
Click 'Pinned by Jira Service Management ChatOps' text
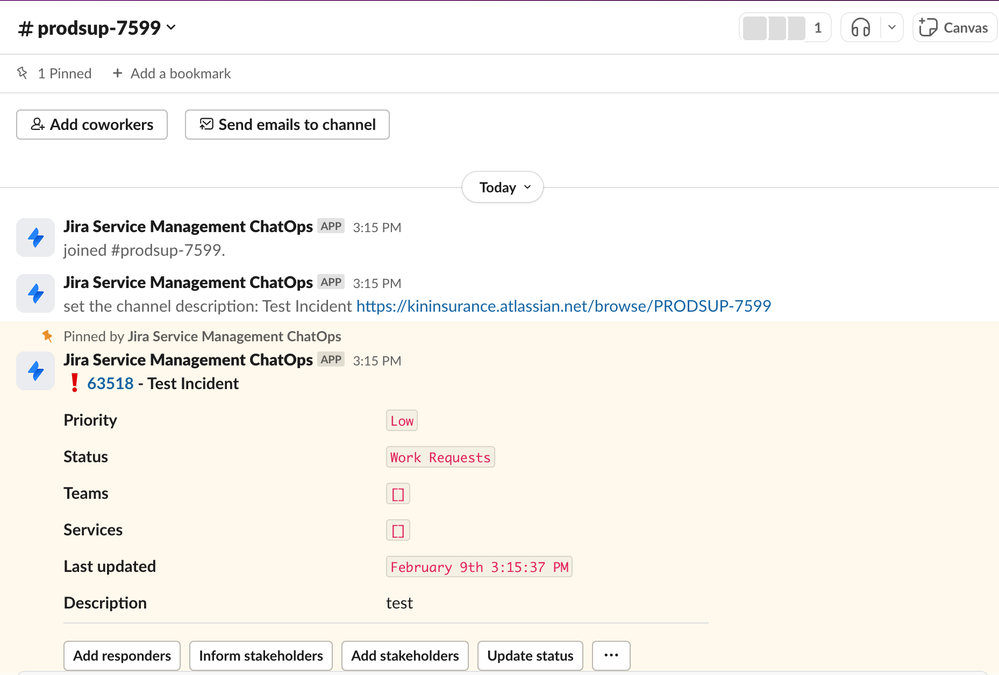click(x=202, y=336)
